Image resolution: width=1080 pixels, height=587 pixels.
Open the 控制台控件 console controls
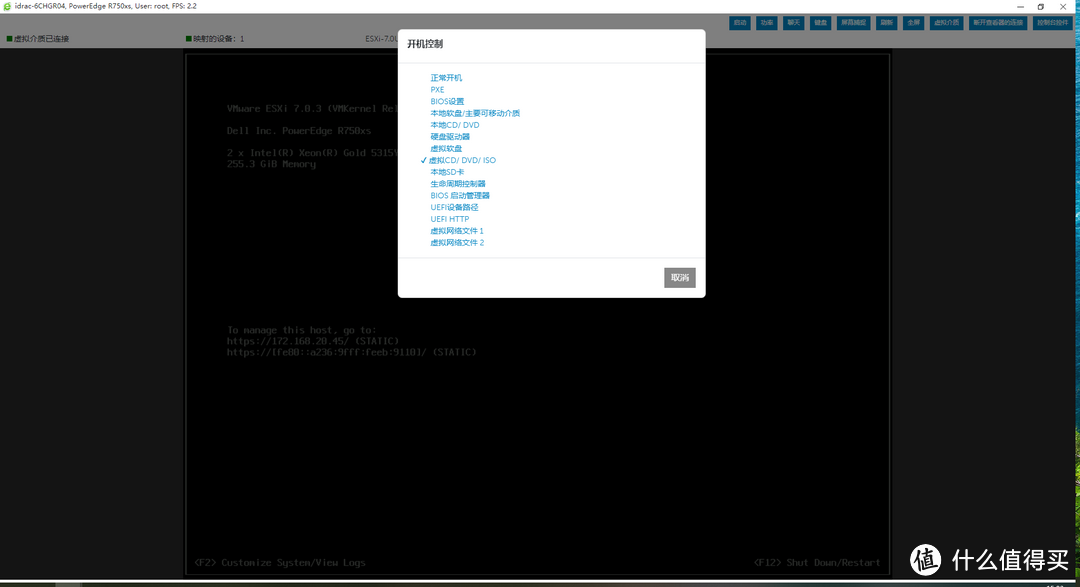pyautogui.click(x=1053, y=22)
